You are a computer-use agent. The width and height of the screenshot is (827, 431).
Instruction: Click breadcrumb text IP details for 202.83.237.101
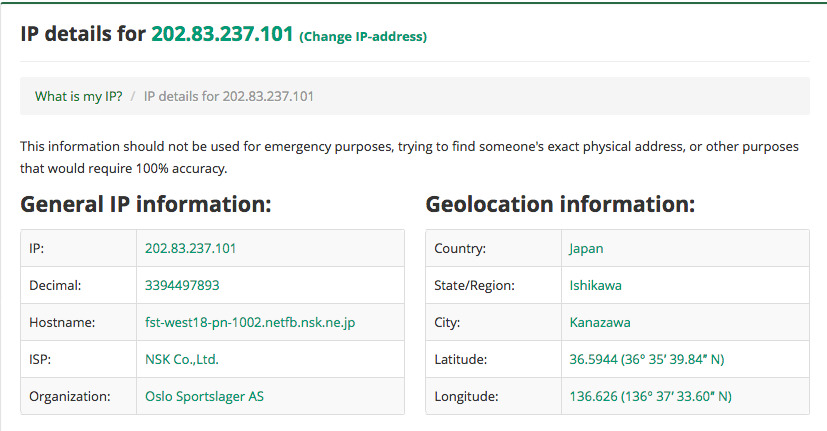click(228, 96)
